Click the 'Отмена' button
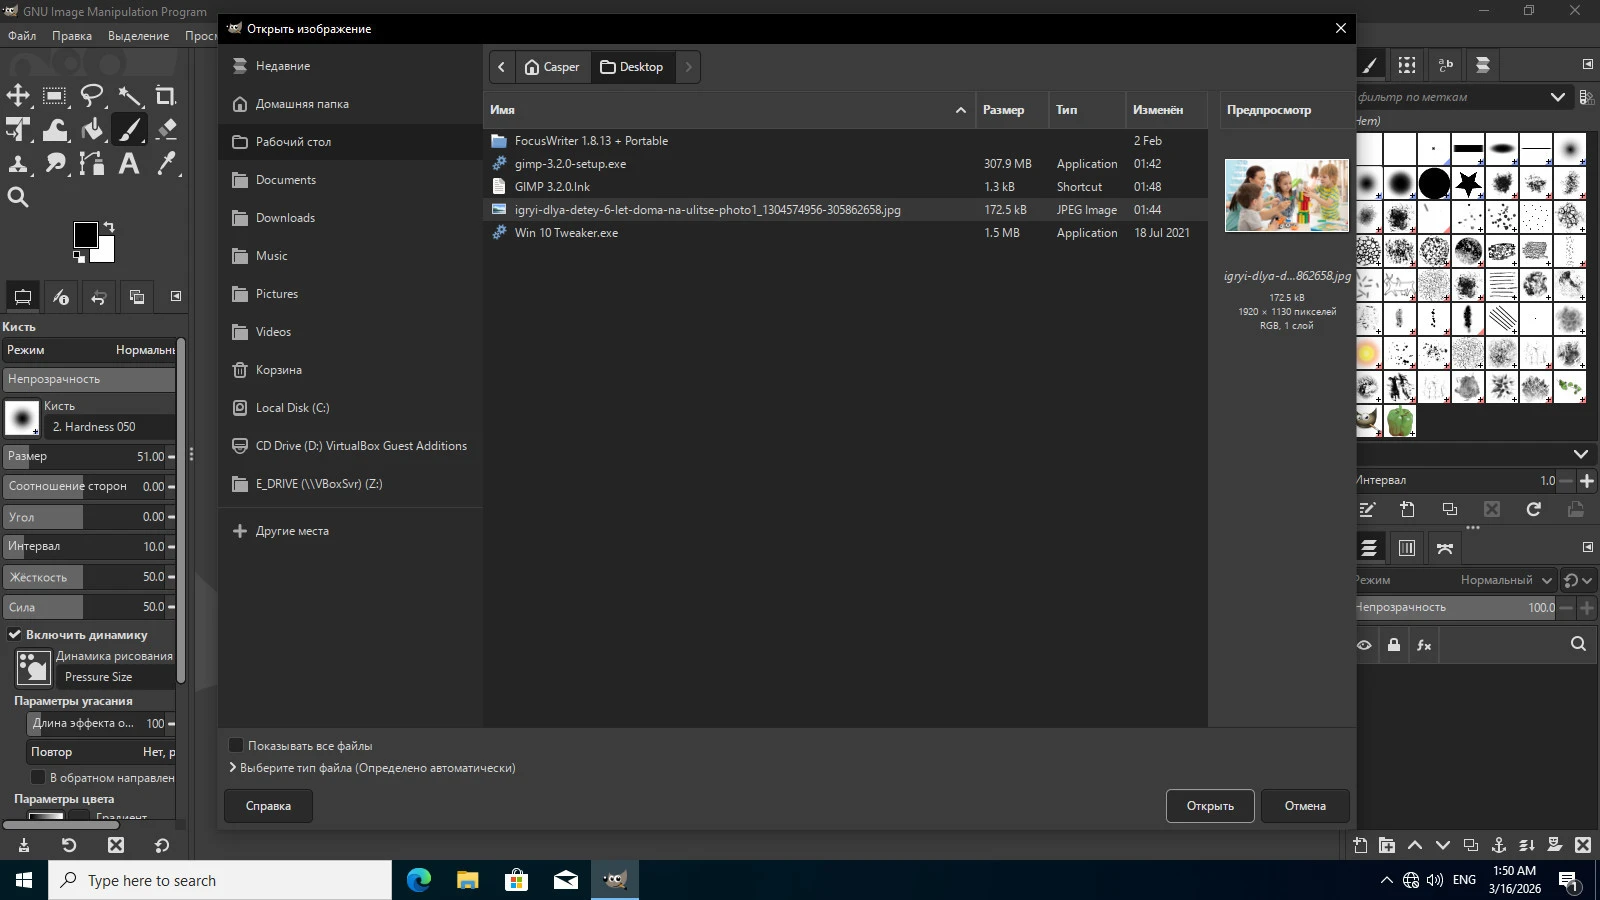Image resolution: width=1600 pixels, height=900 pixels. (1305, 806)
